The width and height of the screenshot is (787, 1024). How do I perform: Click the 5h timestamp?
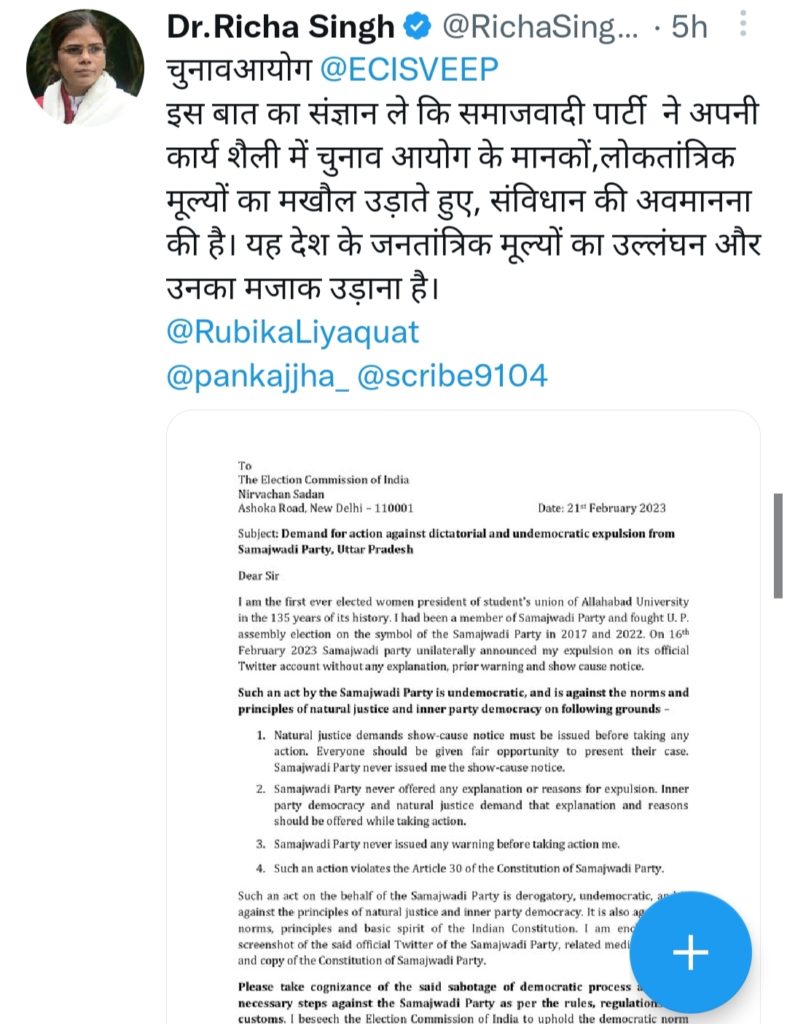[x=690, y=27]
